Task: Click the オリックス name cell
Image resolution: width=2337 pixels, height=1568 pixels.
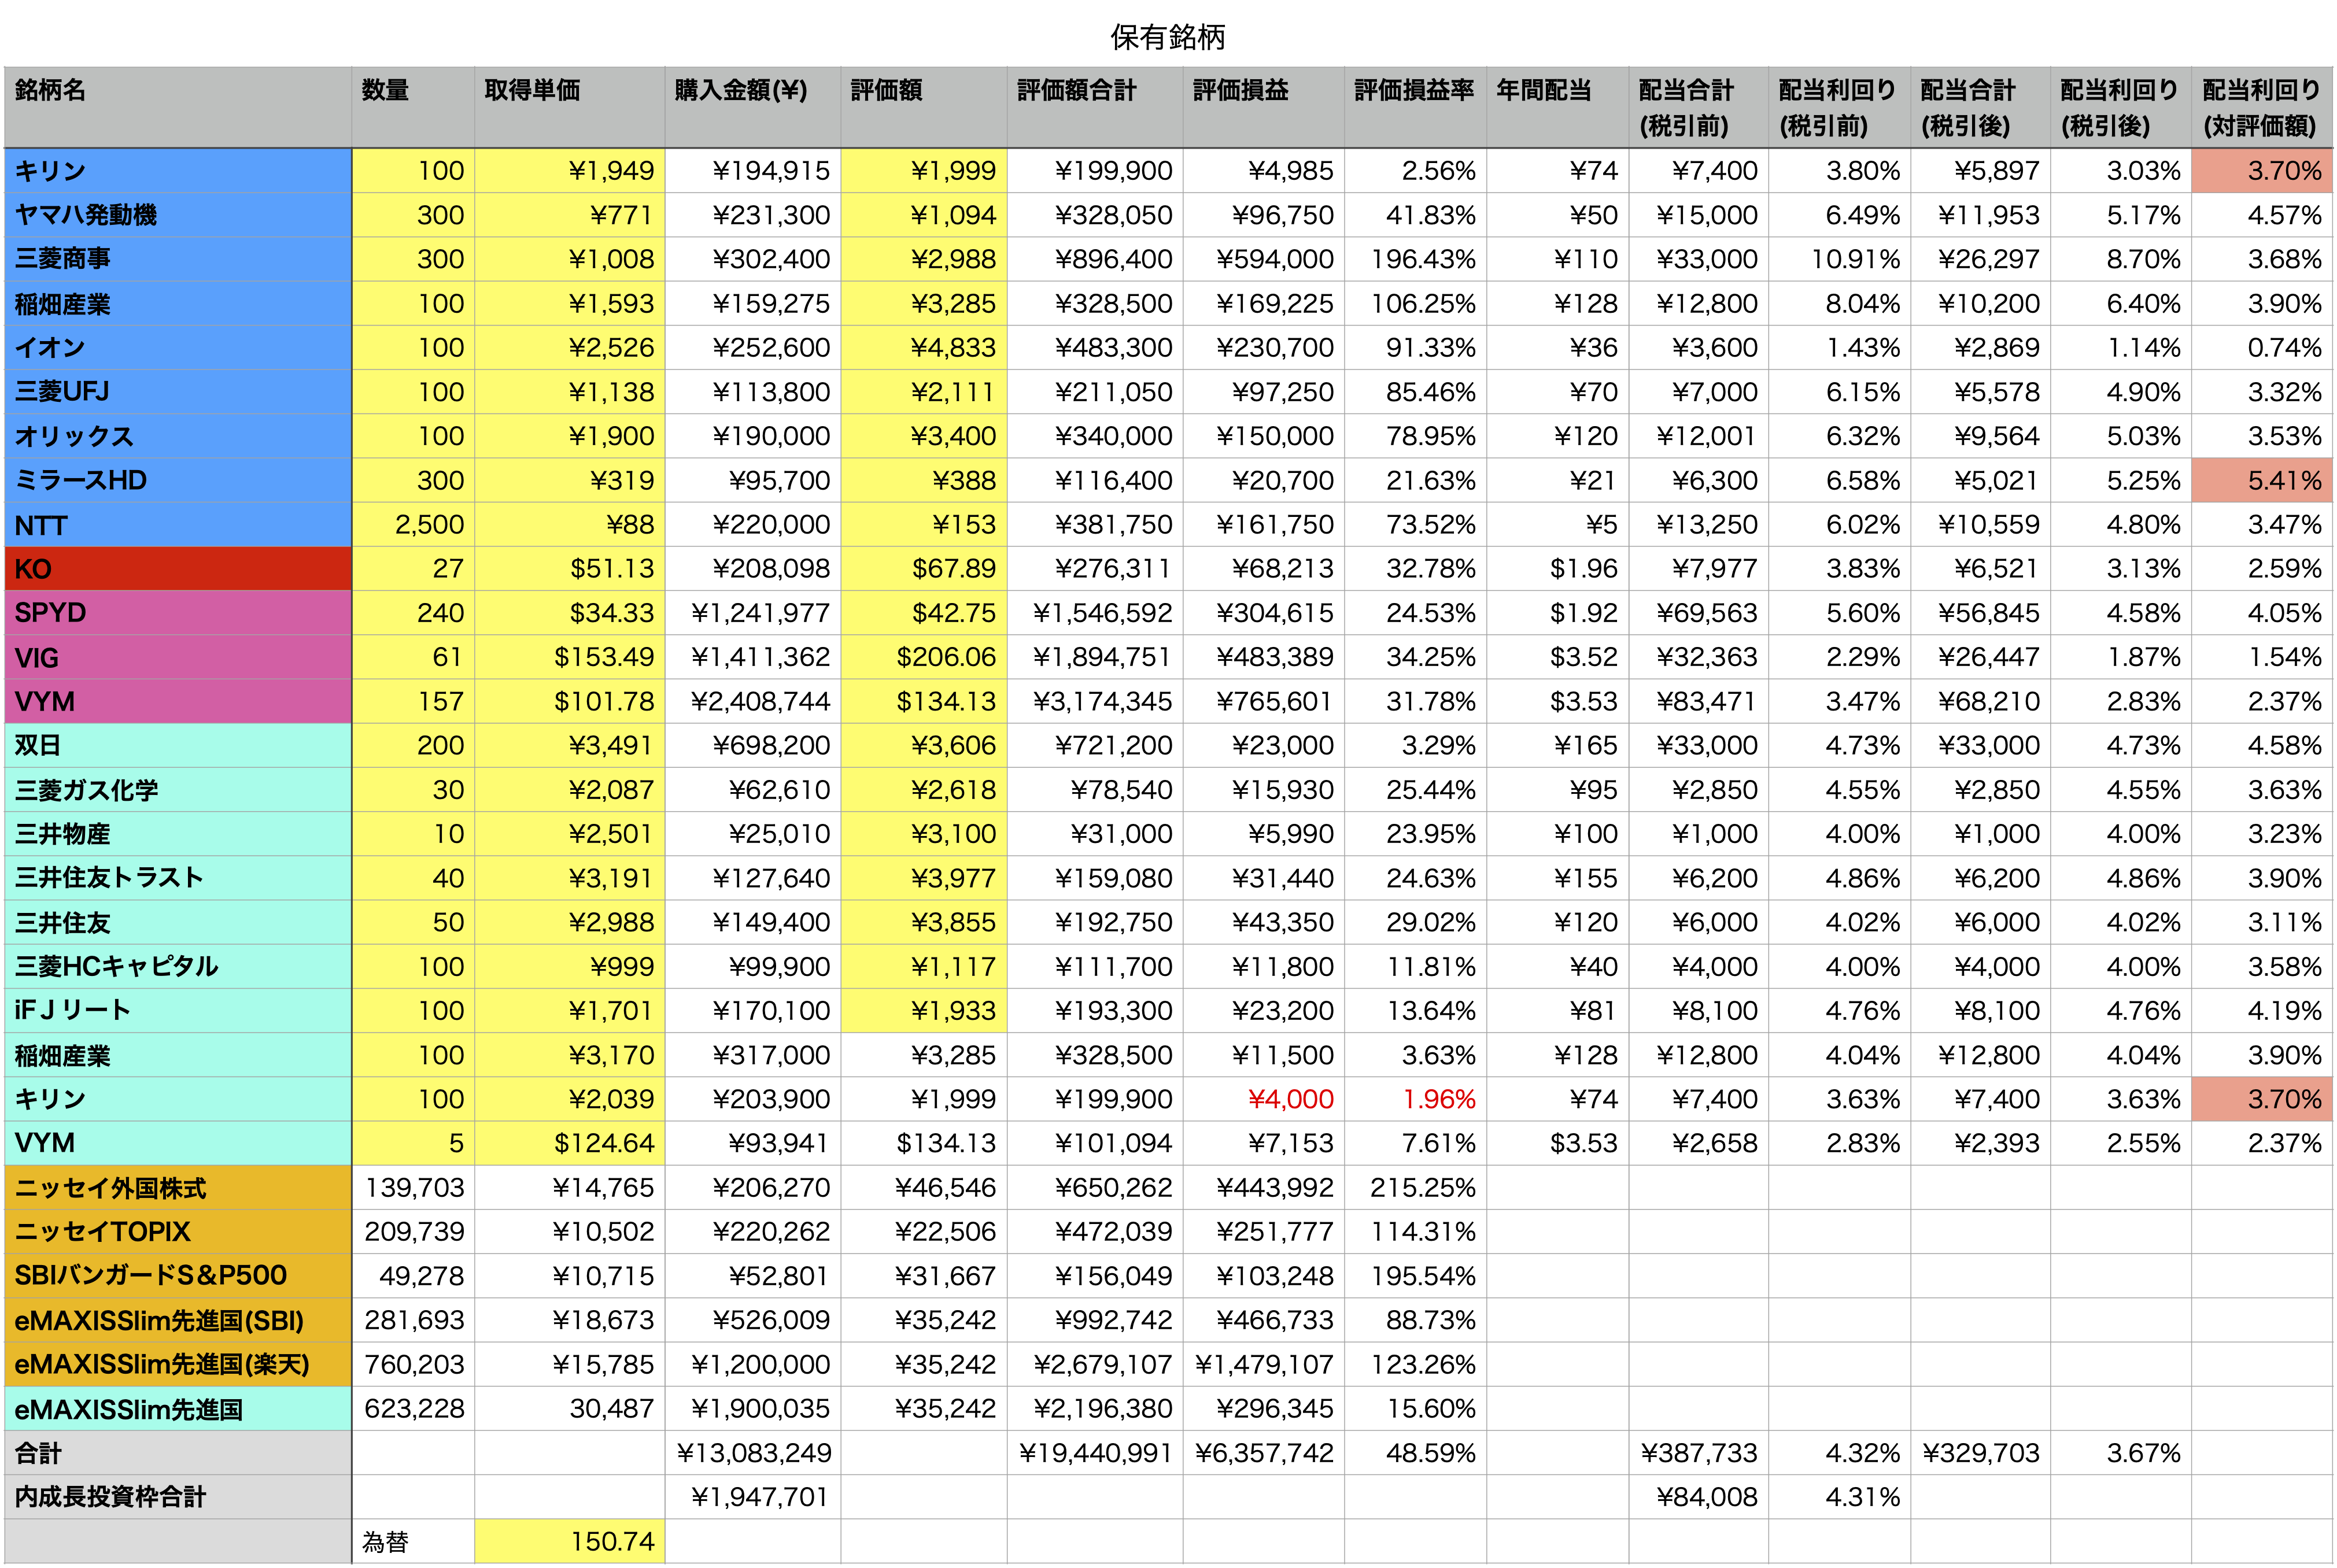Action: click(178, 436)
